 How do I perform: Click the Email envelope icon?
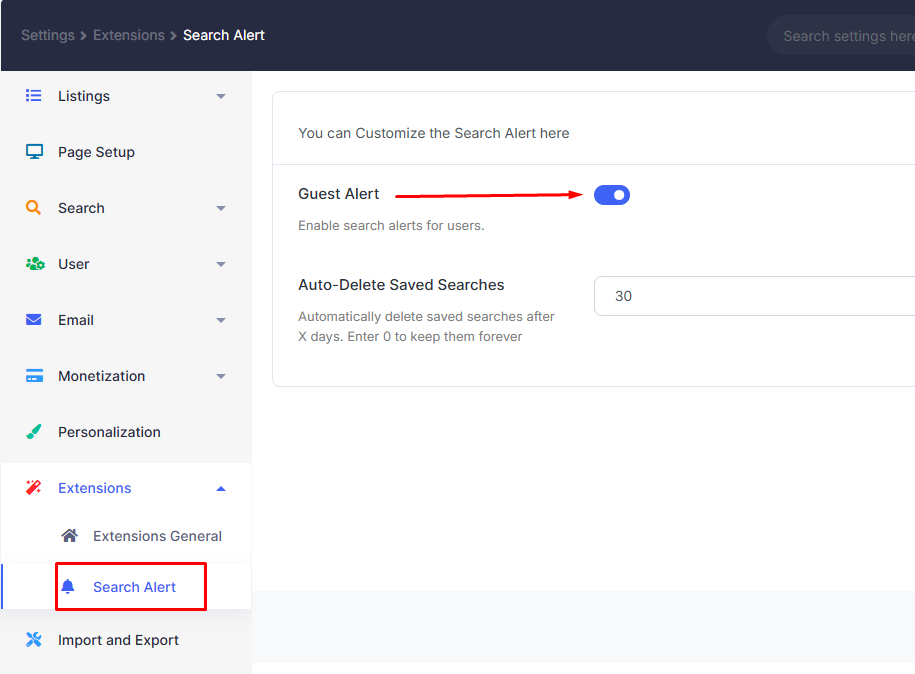tap(34, 320)
